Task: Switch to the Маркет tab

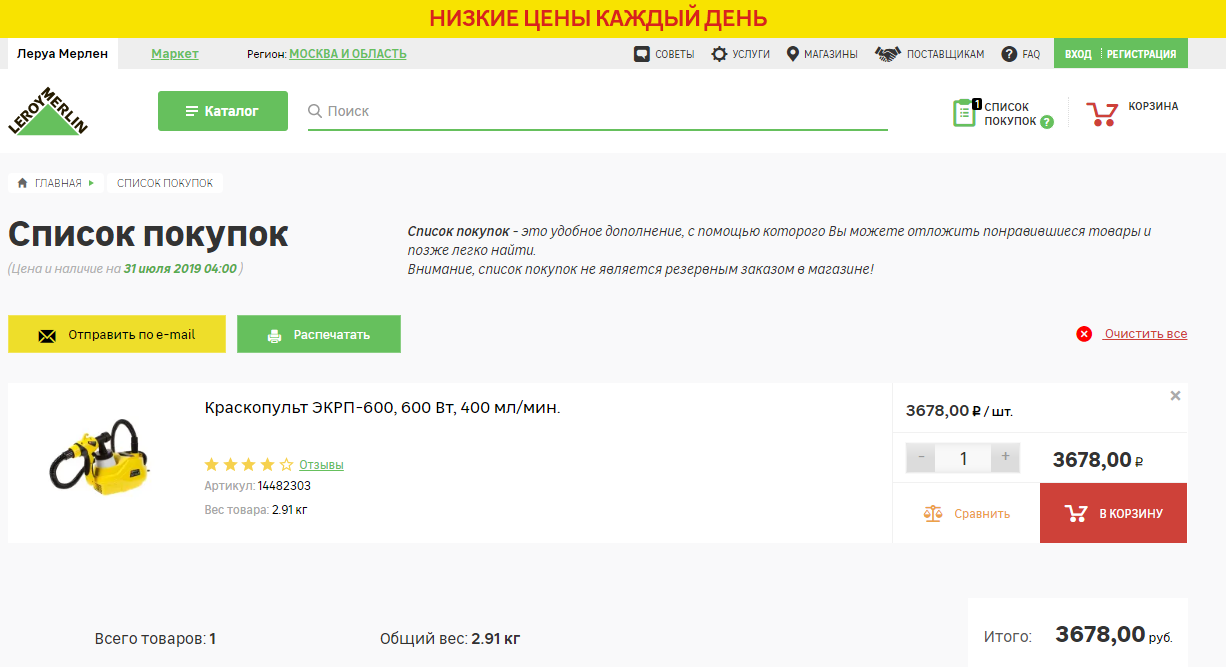Action: click(175, 54)
